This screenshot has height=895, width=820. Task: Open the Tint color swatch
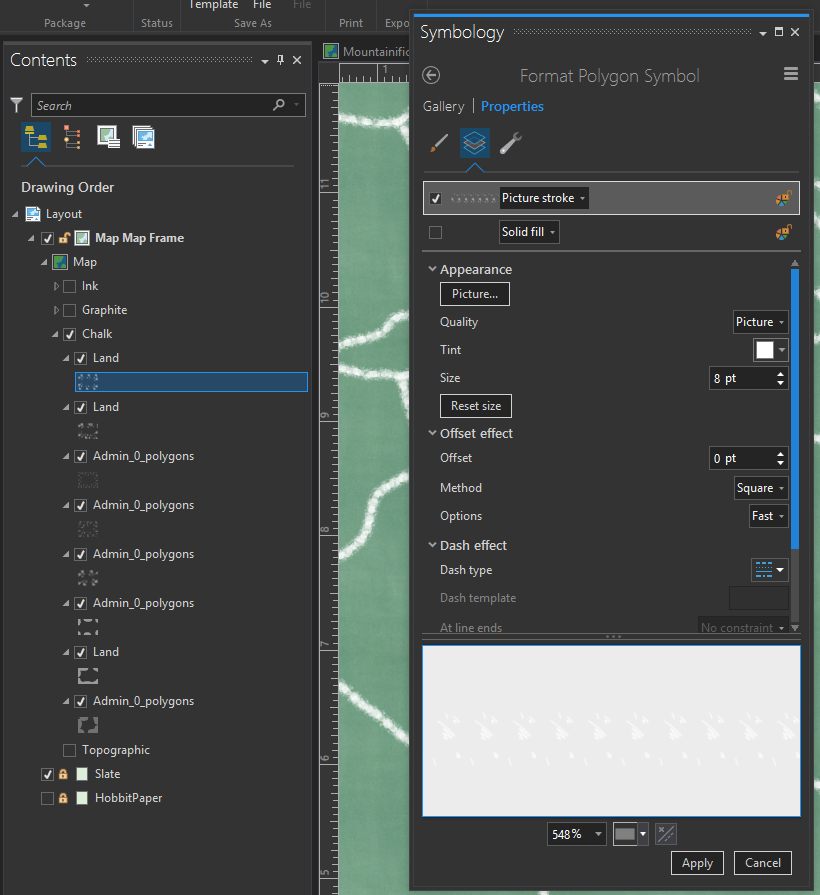pyautogui.click(x=770, y=350)
